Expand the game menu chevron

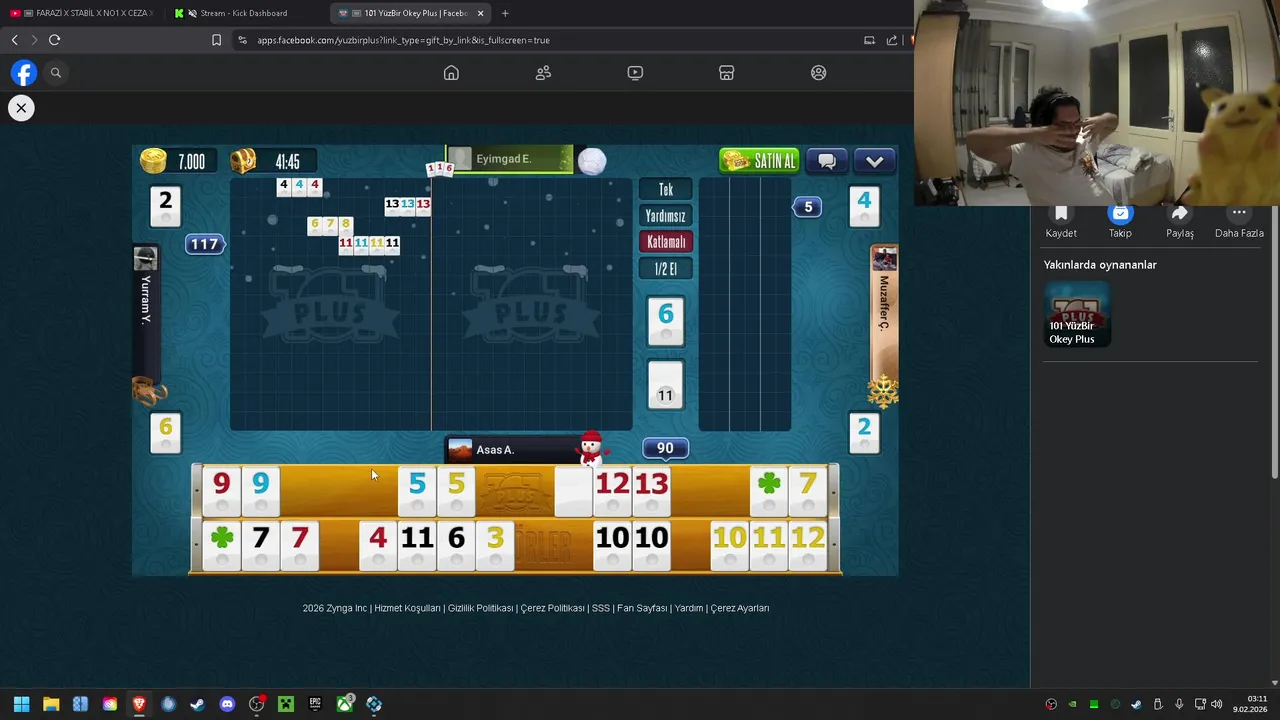[875, 161]
